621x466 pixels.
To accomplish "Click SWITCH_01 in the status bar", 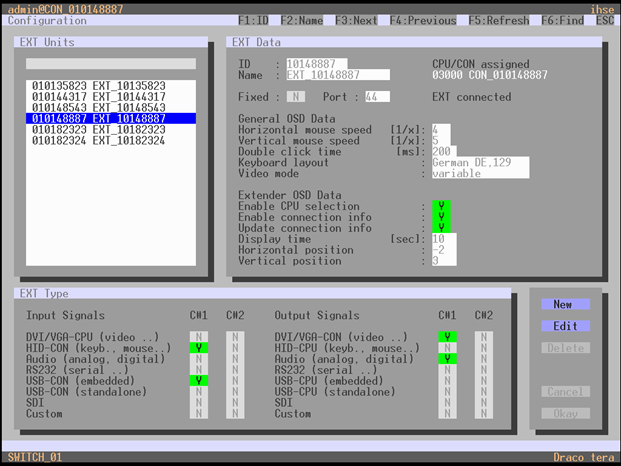I will 35,457.
